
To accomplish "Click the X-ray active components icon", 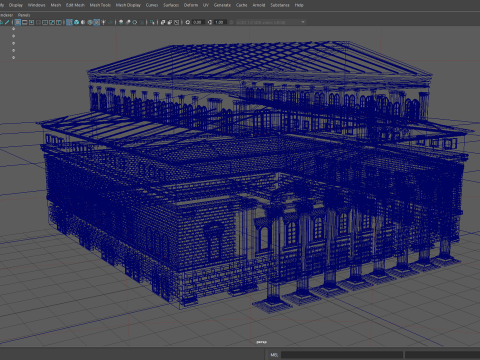I will pyautogui.click(x=170, y=22).
